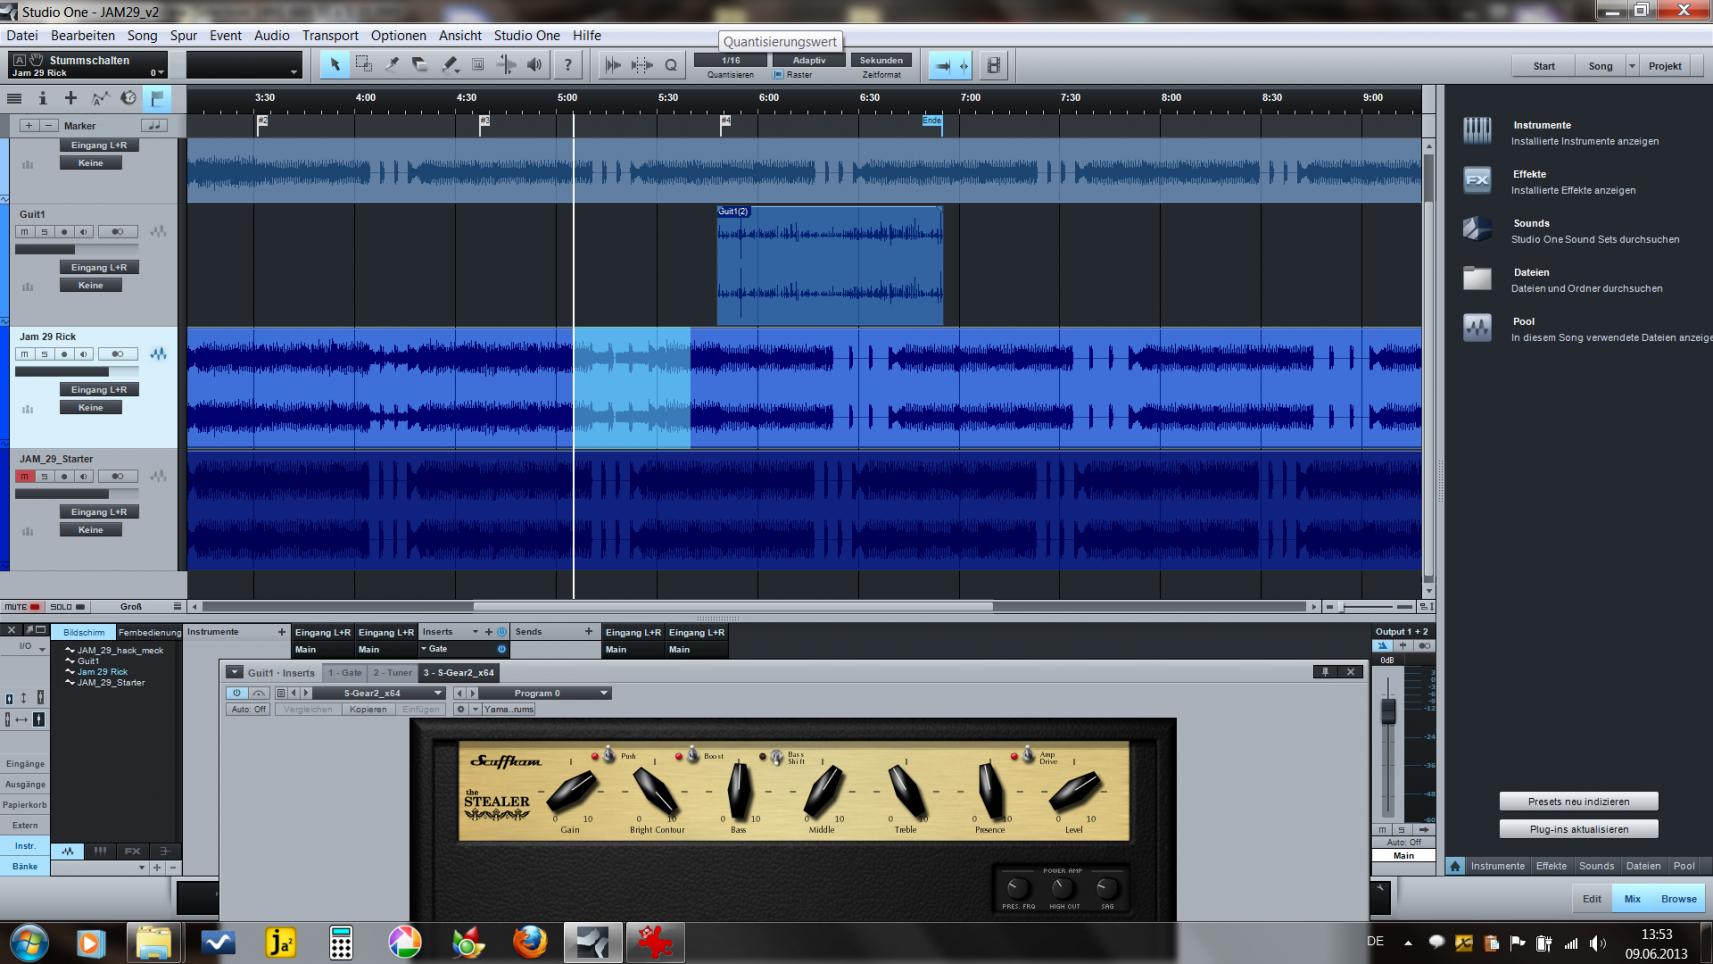Image resolution: width=1713 pixels, height=964 pixels.
Task: Open the track inspector info icon
Action: click(x=42, y=98)
